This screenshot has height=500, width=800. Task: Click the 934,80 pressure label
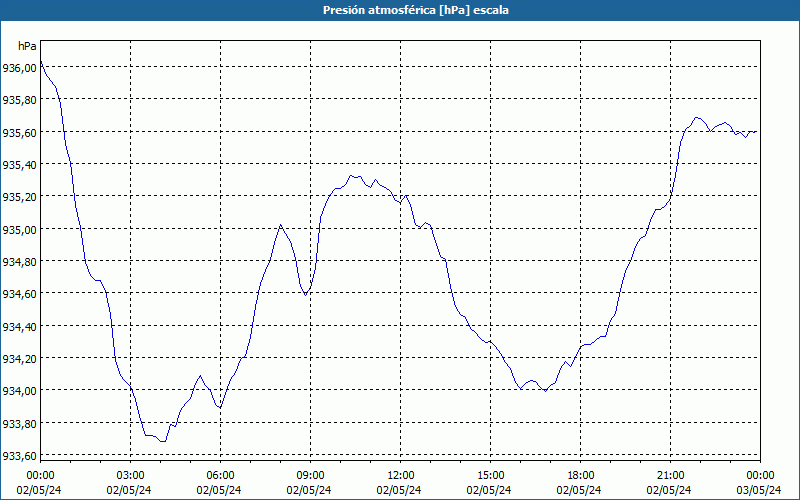coord(19,261)
